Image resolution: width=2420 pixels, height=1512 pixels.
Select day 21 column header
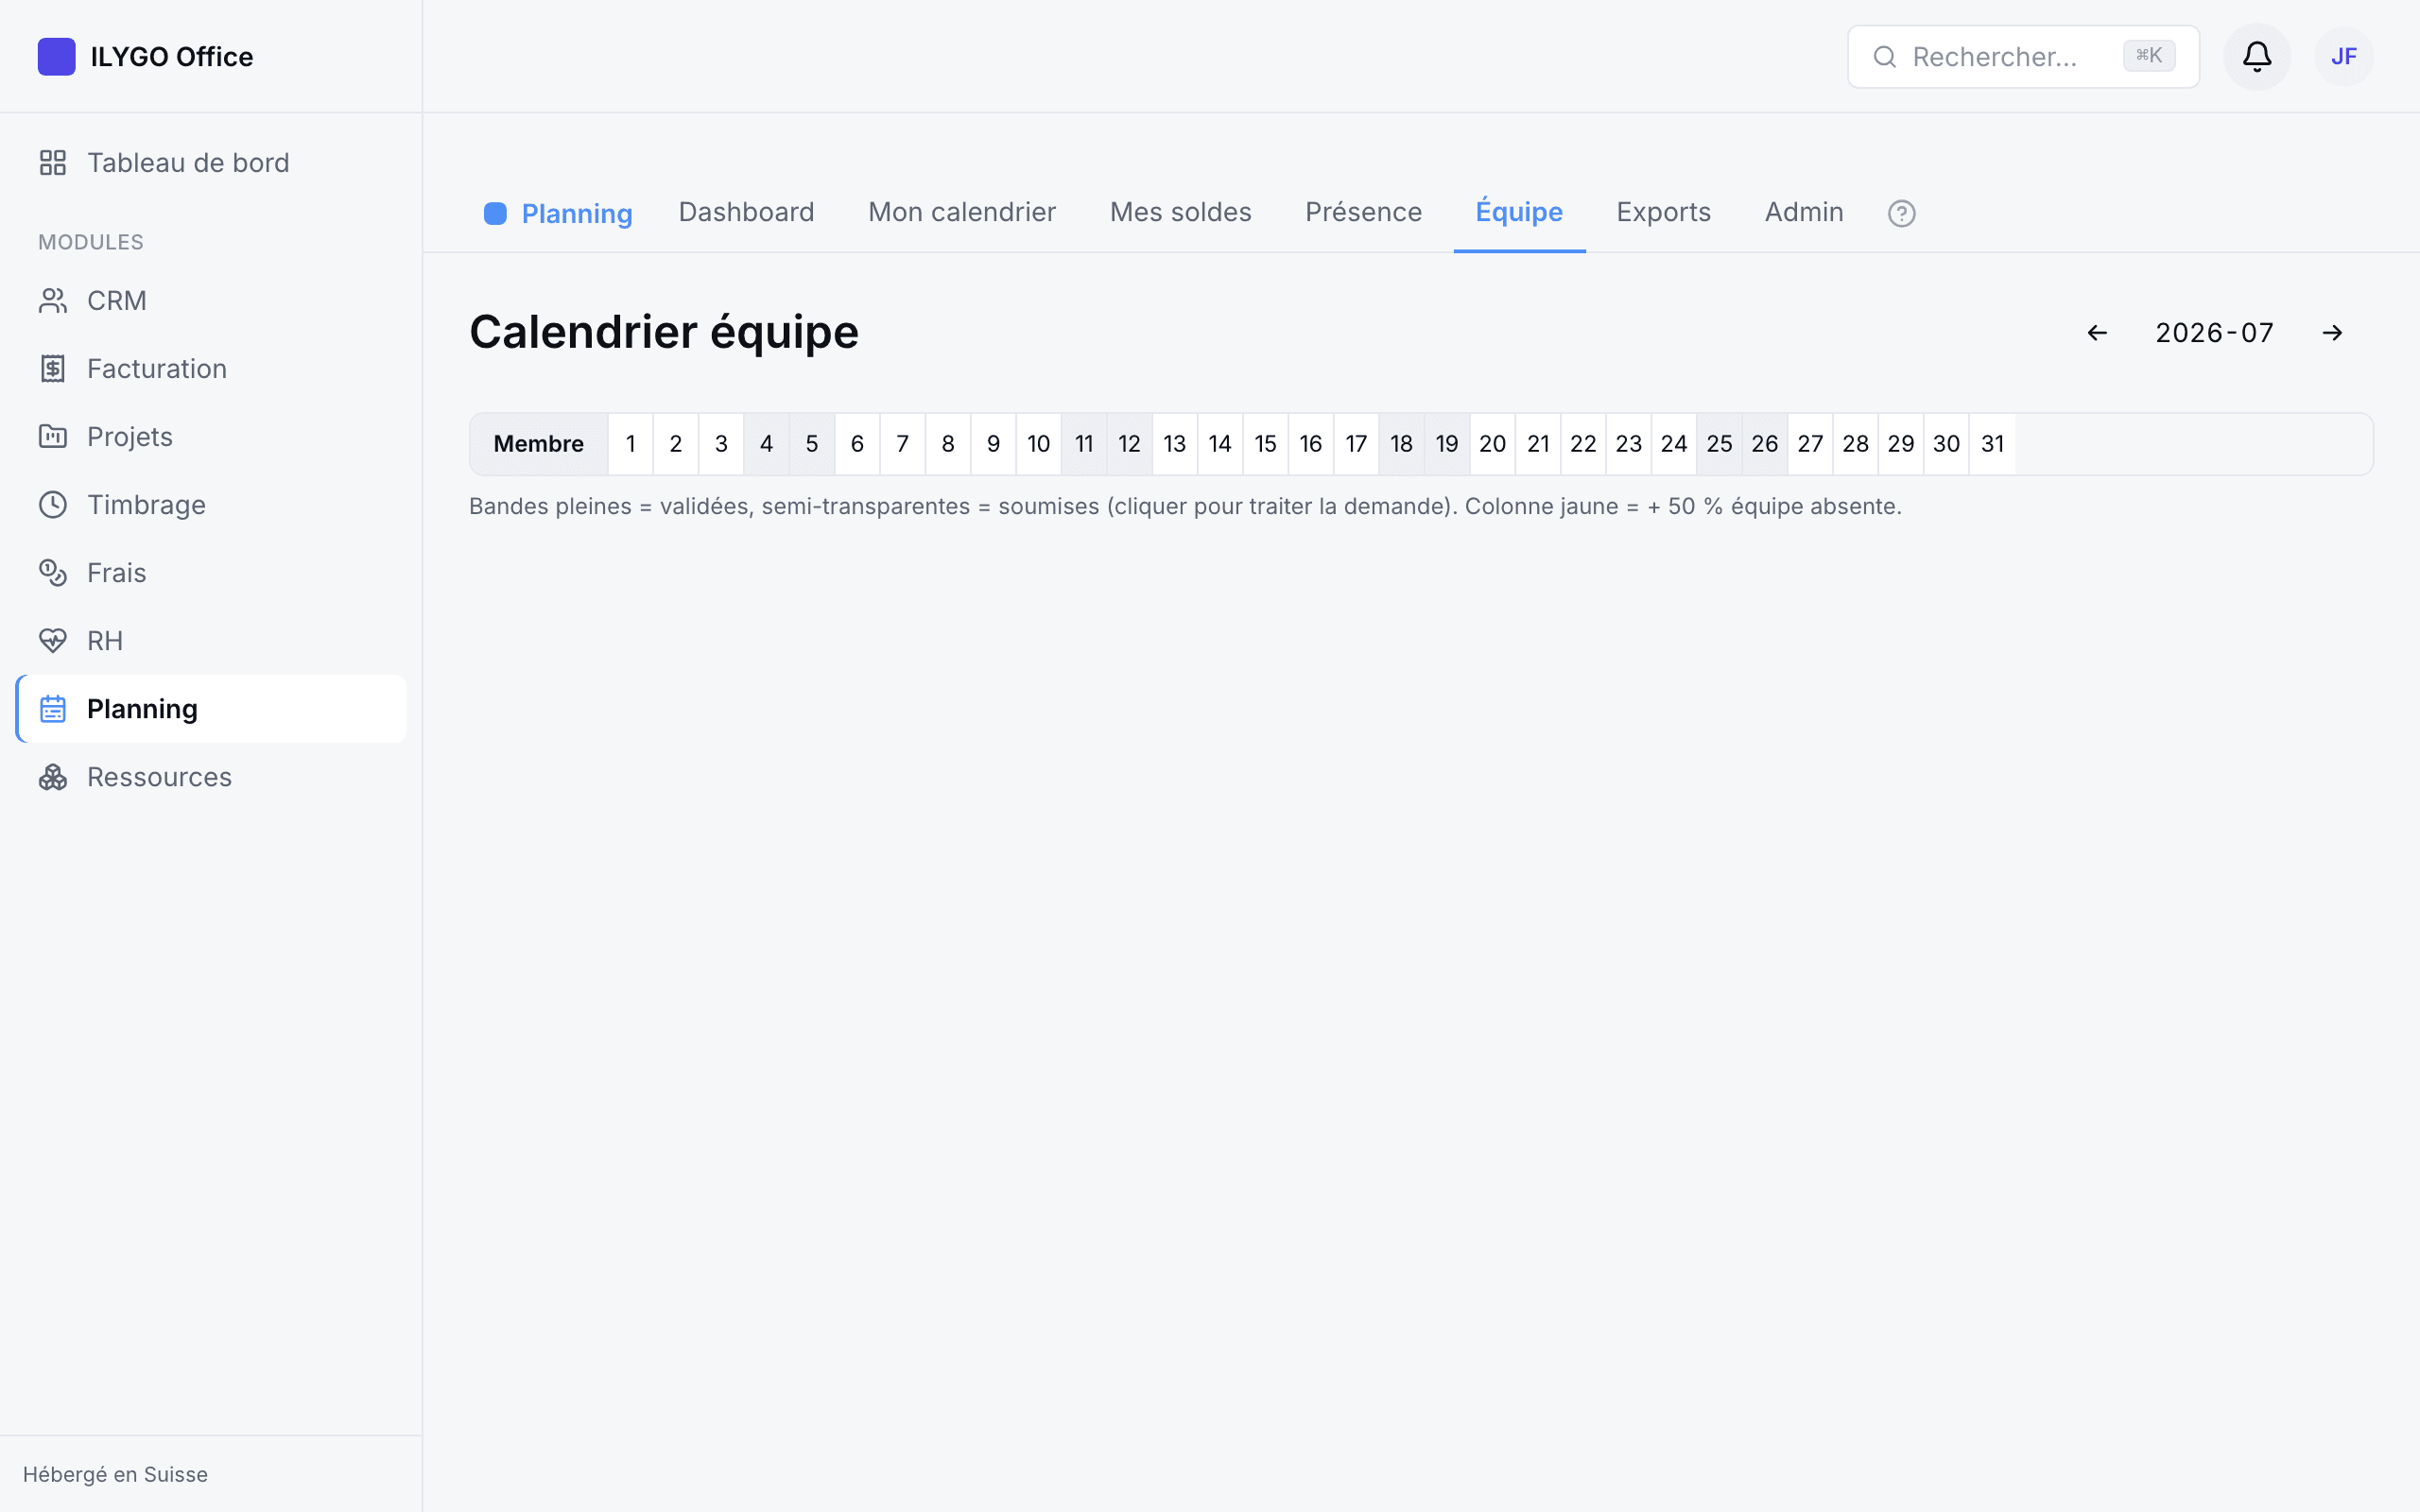1538,443
